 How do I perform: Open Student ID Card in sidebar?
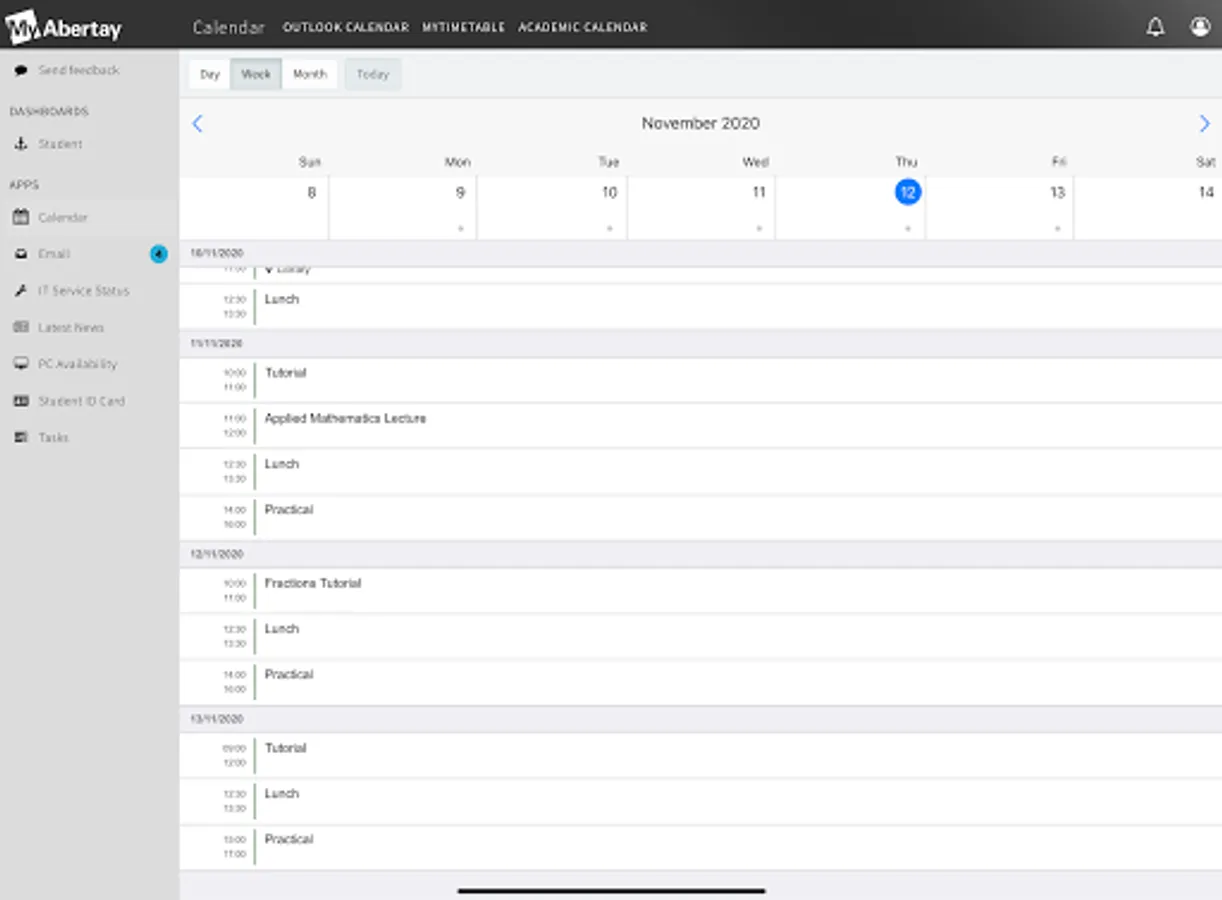pyautogui.click(x=82, y=401)
